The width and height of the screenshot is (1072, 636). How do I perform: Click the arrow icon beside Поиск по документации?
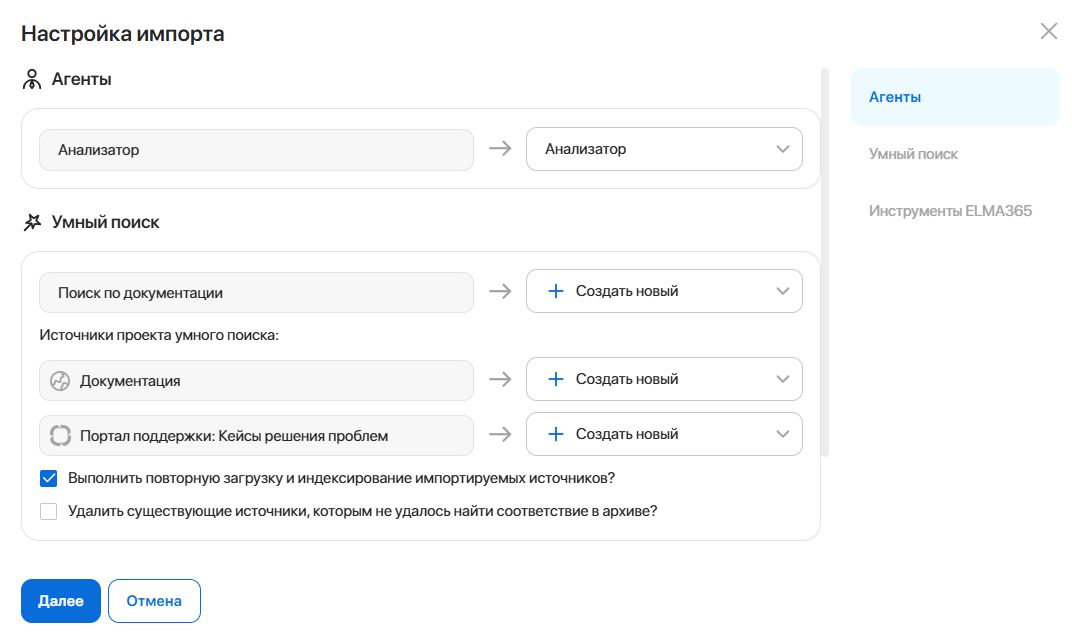tap(500, 291)
